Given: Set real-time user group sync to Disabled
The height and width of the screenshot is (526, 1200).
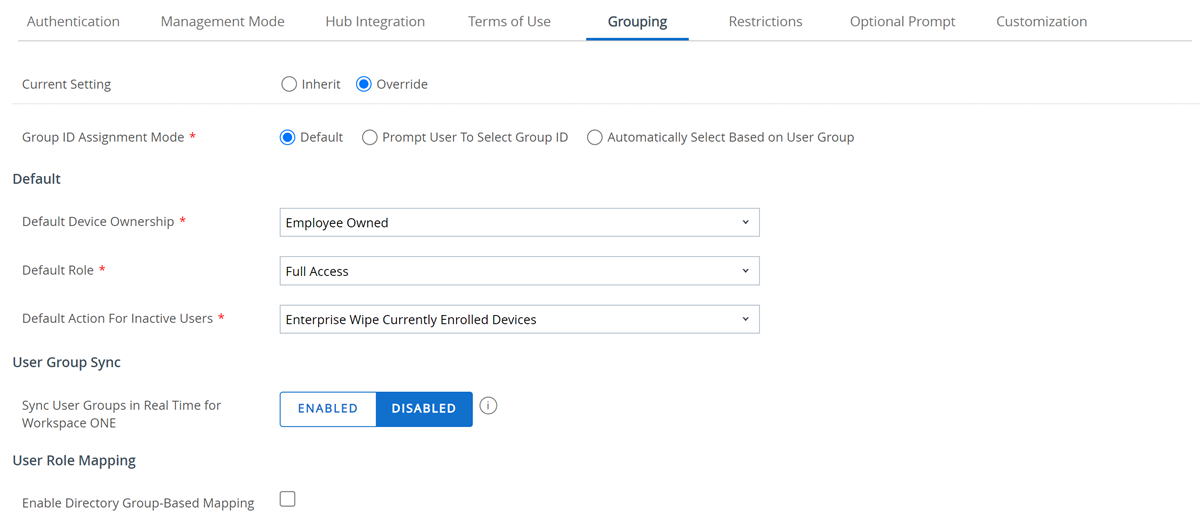Looking at the screenshot, I should point(424,408).
